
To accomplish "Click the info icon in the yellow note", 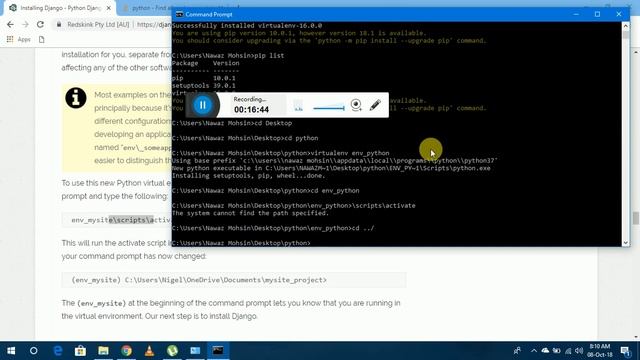I will tap(76, 98).
